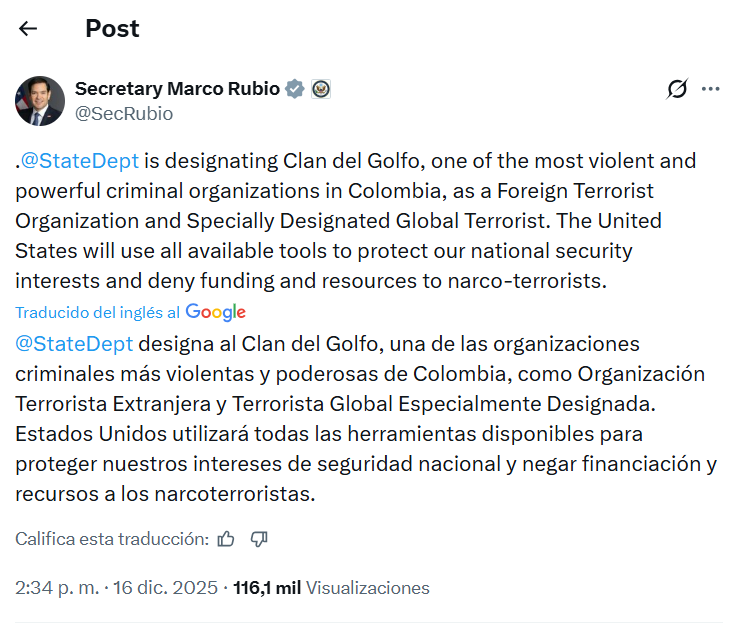The width and height of the screenshot is (737, 624).
Task: Rate the translation with thumbs up
Action: [x=226, y=539]
